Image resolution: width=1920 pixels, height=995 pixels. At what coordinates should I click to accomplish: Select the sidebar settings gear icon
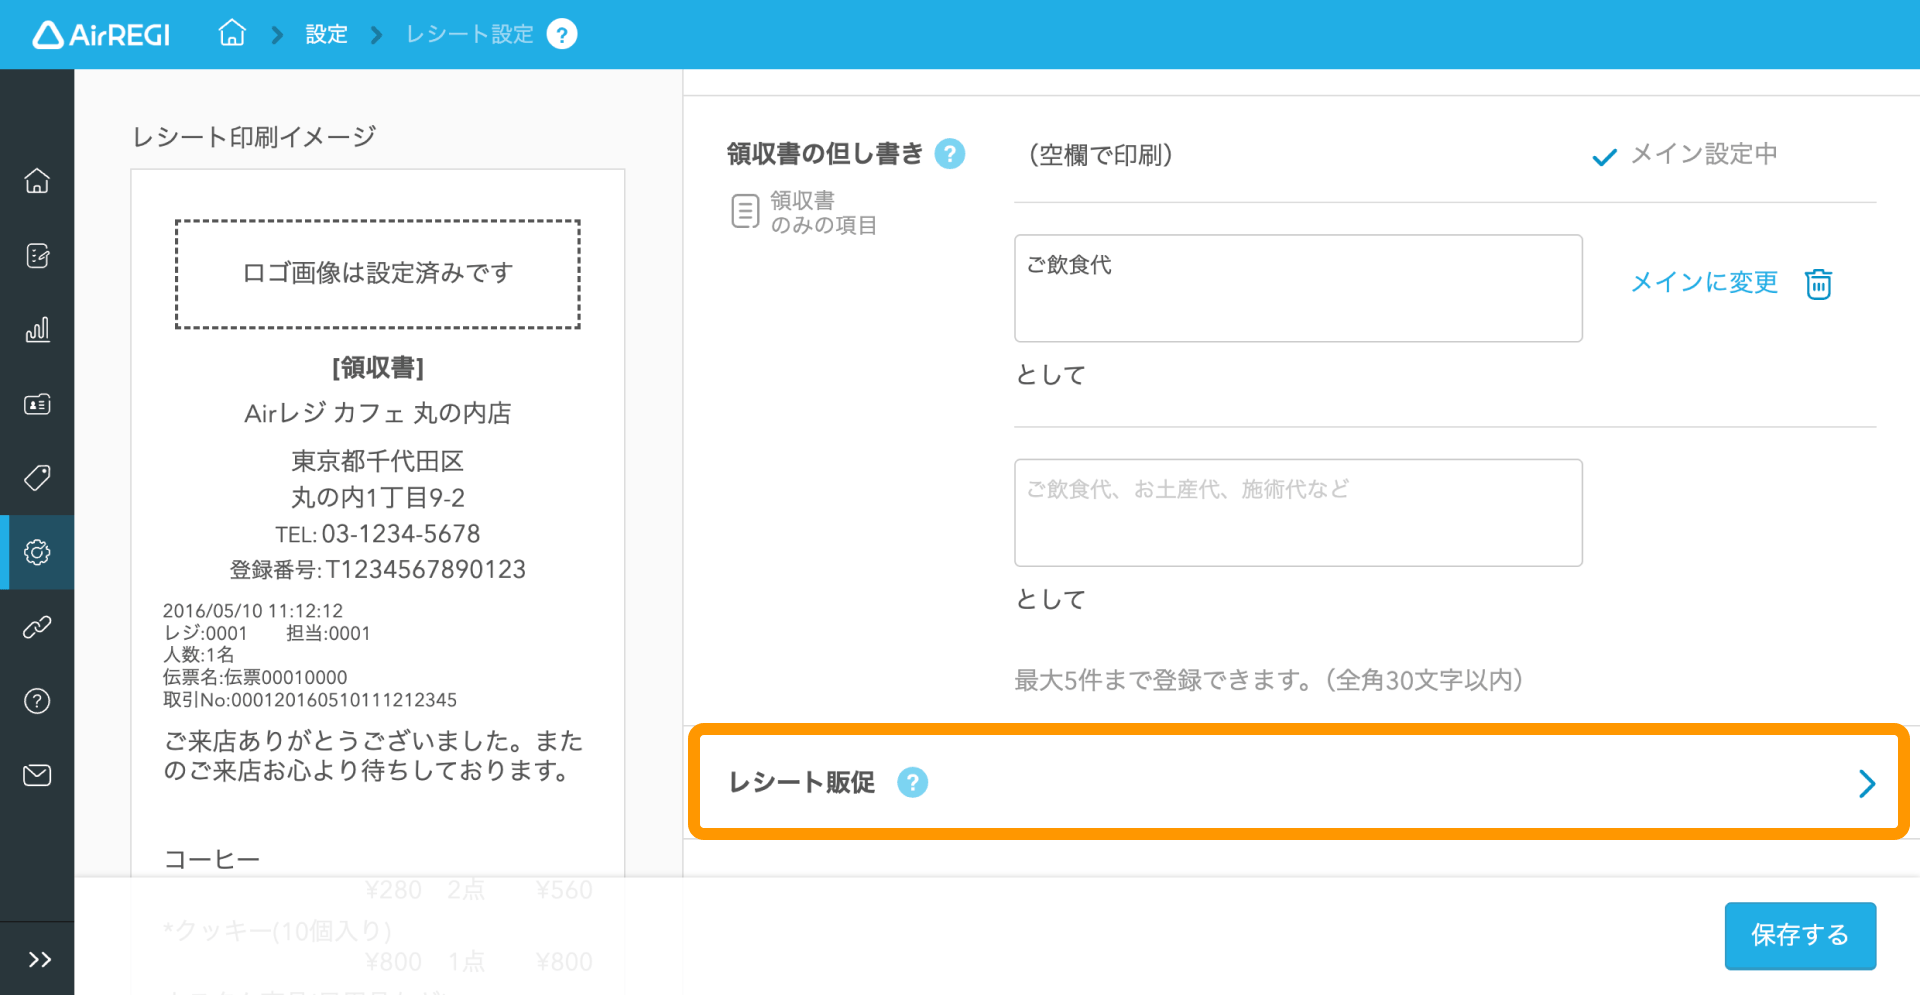(x=37, y=552)
